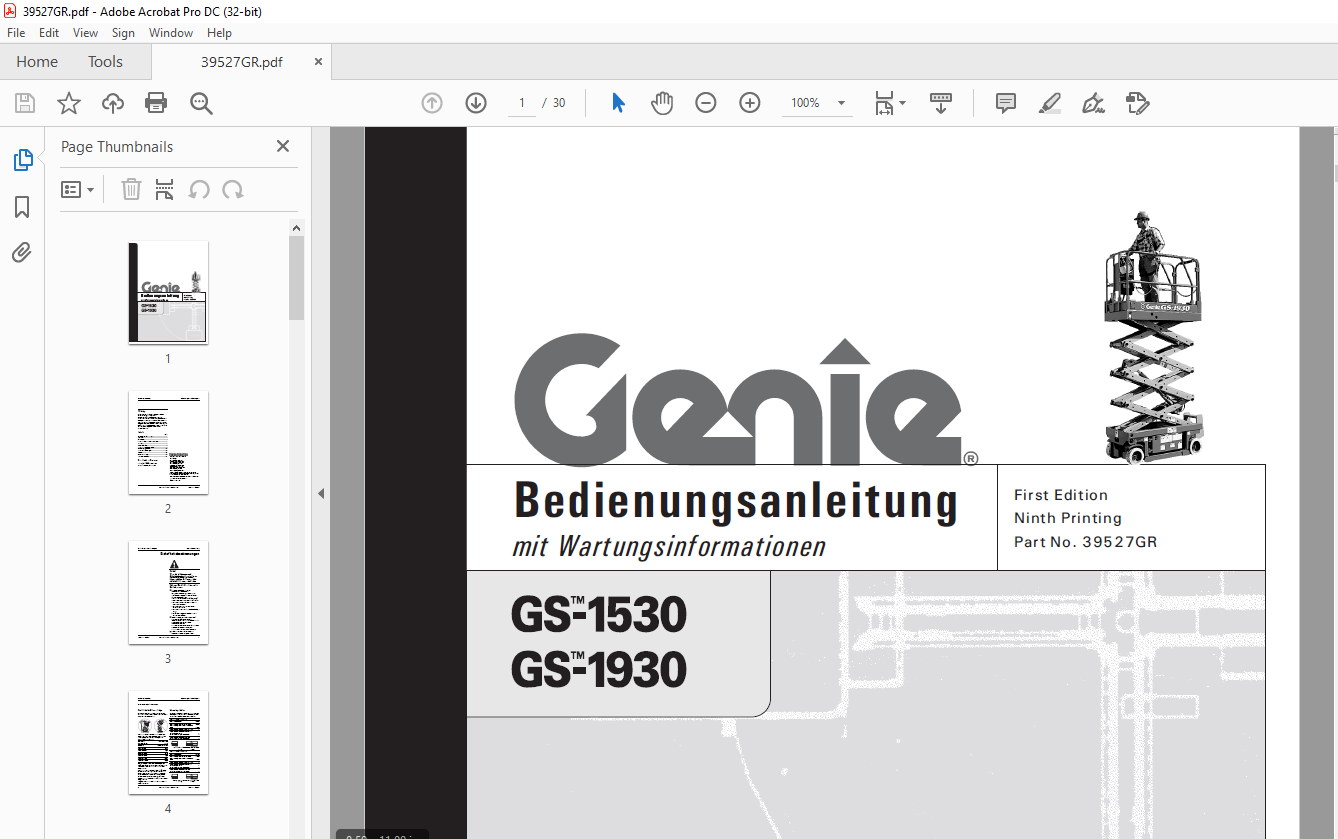Screen dimensions: 1338x839
Task: Open the thumbnail options dropdown menu
Action: pyautogui.click(x=77, y=190)
